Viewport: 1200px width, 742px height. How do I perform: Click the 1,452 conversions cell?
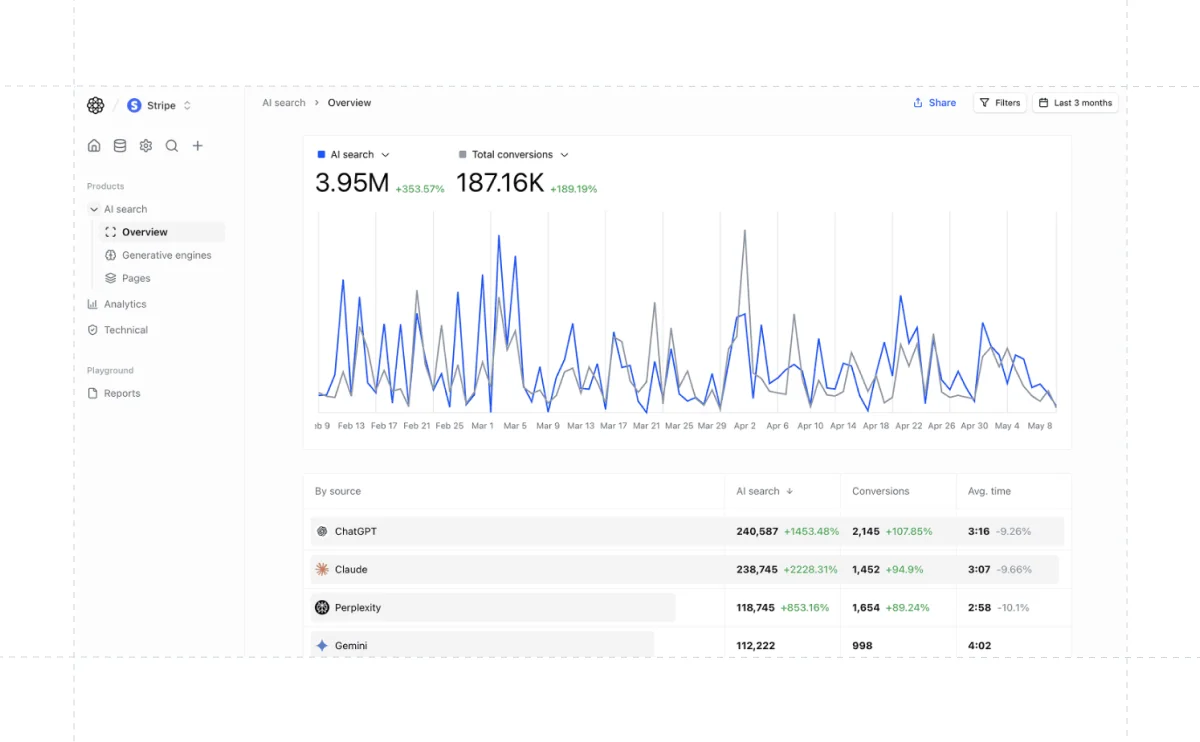pyautogui.click(x=866, y=570)
